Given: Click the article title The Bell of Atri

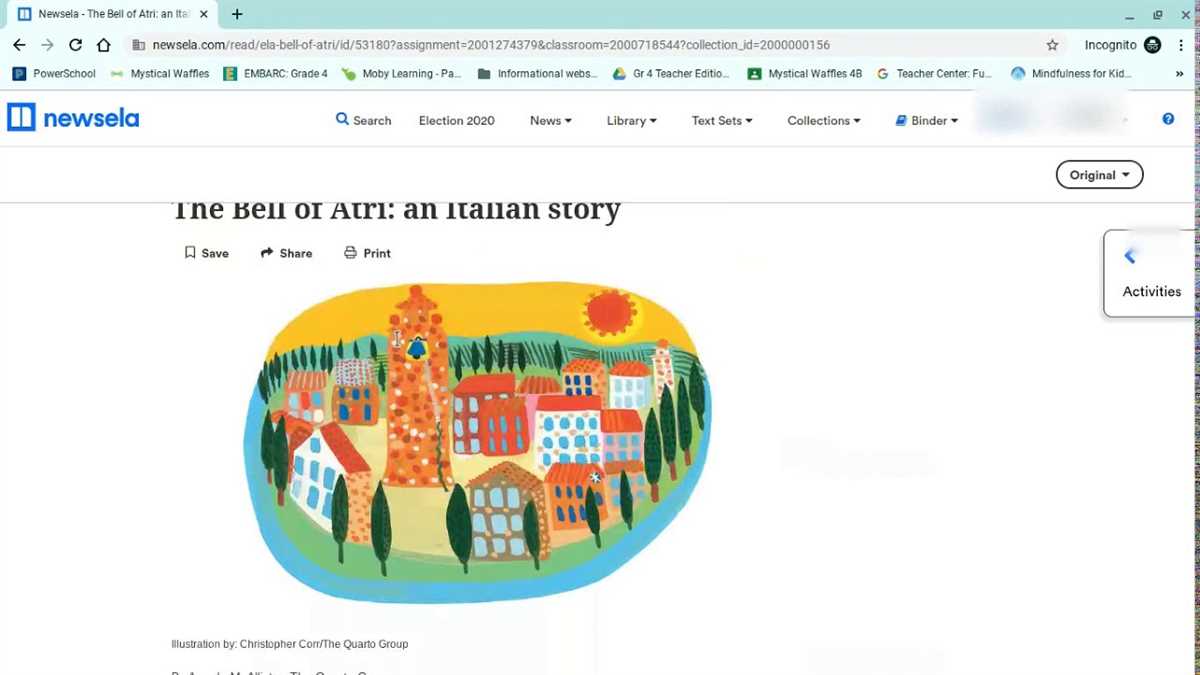Looking at the screenshot, I should click(x=397, y=212).
